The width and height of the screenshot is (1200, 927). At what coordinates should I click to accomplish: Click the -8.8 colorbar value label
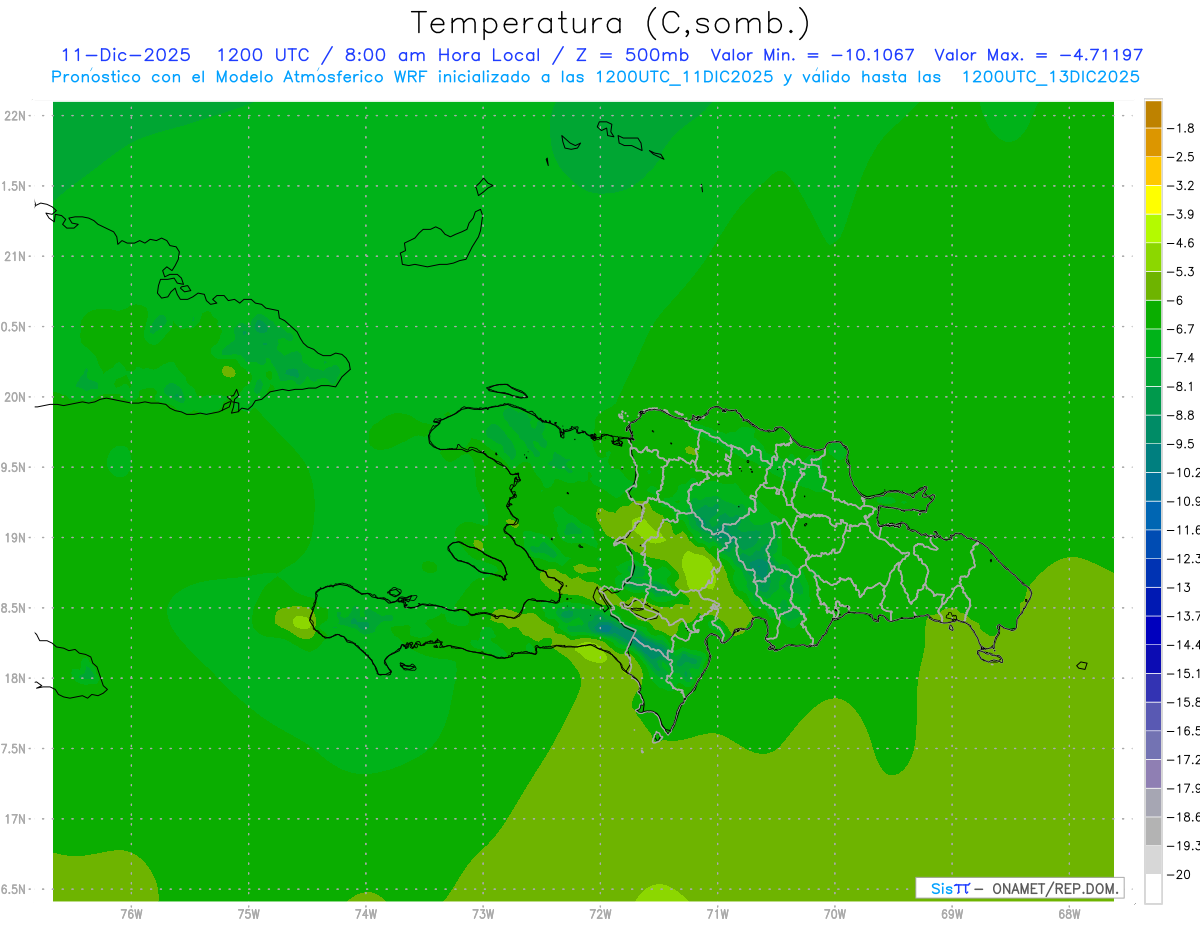point(1182,415)
